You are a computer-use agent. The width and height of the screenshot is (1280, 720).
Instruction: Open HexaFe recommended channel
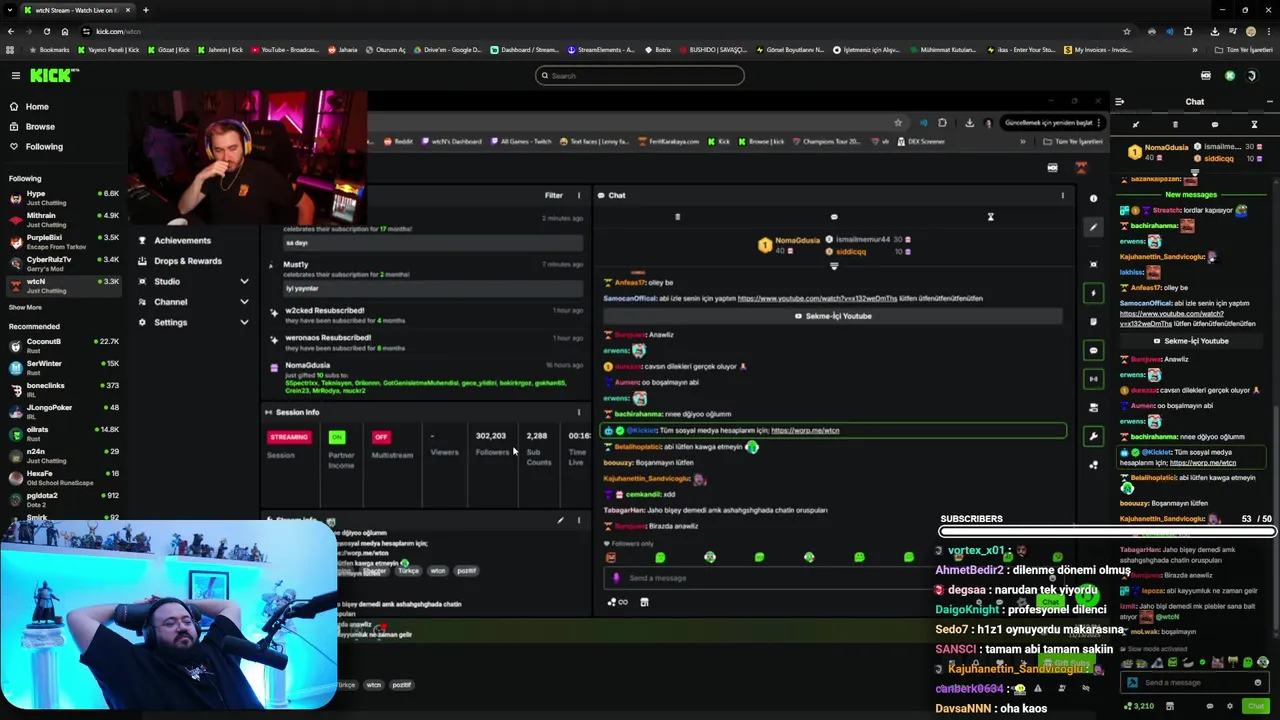62,477
